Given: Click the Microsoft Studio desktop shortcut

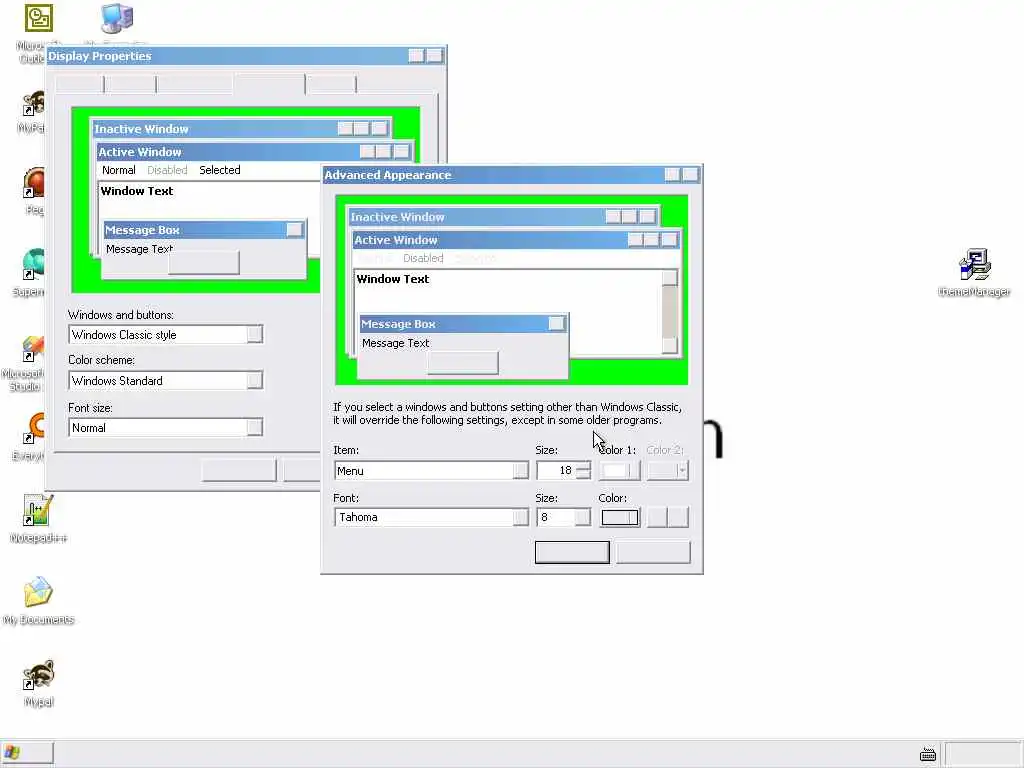Looking at the screenshot, I should pos(33,348).
